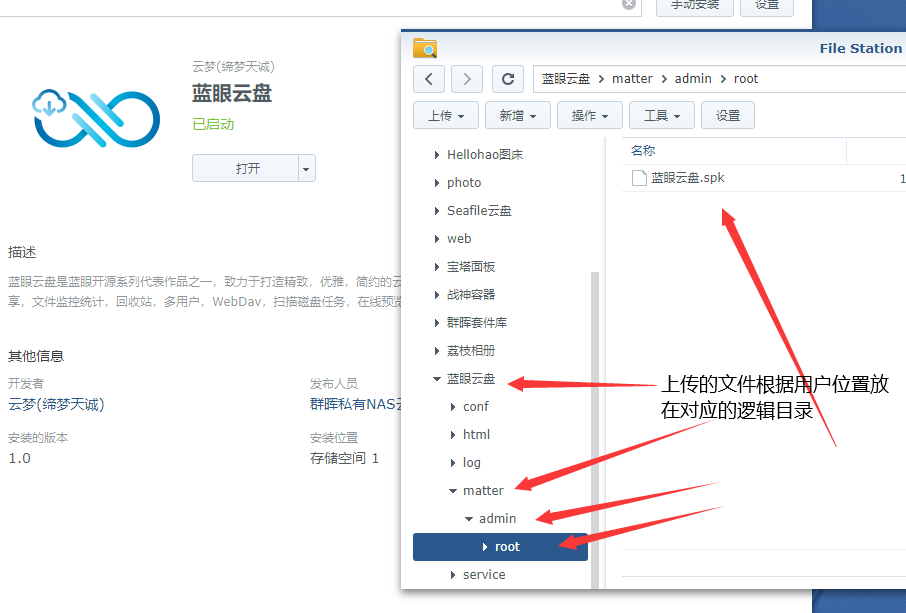Expand the photo folder in the tree

(439, 182)
